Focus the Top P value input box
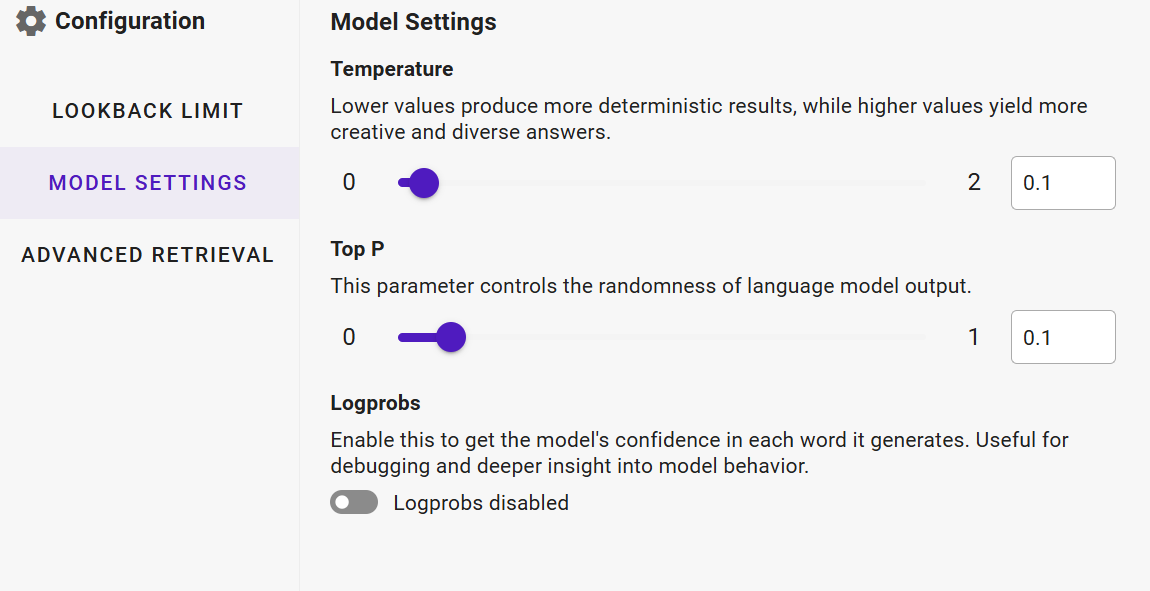 [1062, 337]
